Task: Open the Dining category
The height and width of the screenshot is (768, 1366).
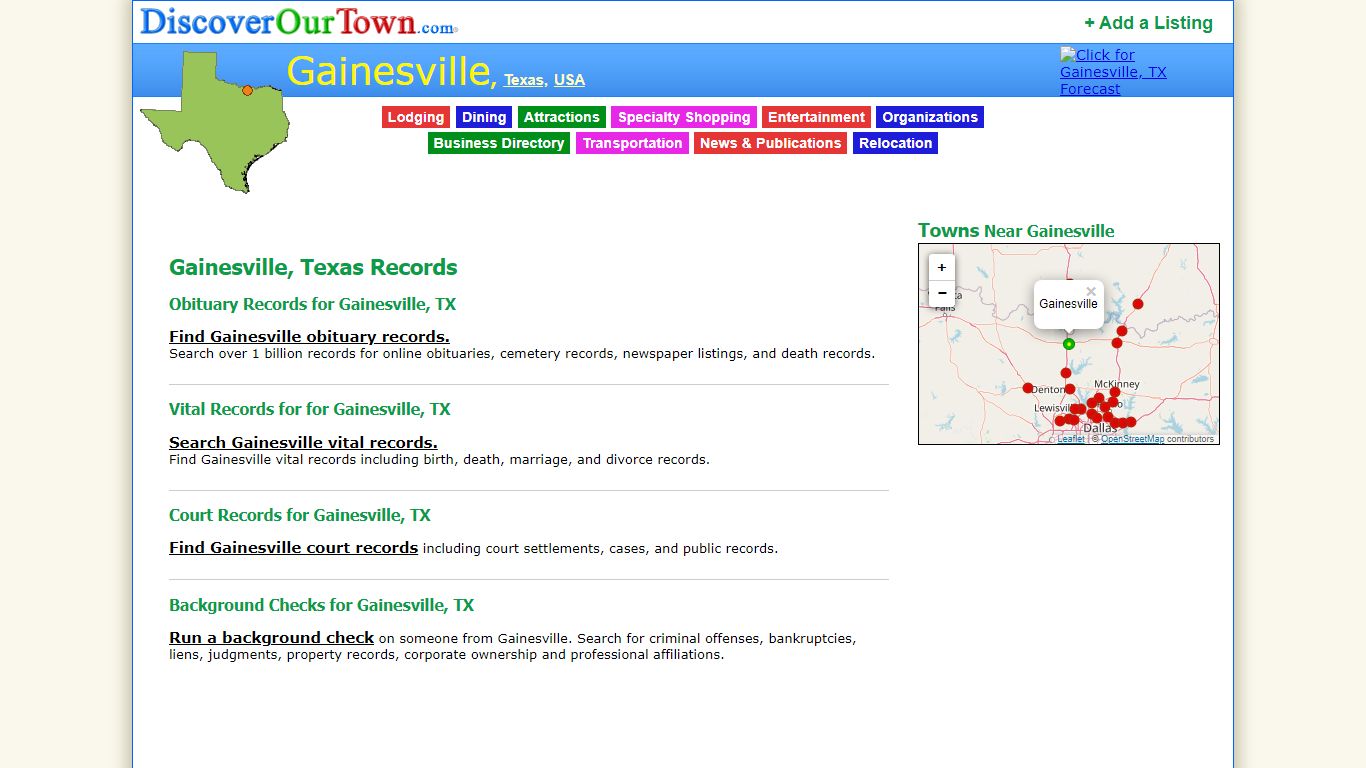Action: tap(484, 117)
